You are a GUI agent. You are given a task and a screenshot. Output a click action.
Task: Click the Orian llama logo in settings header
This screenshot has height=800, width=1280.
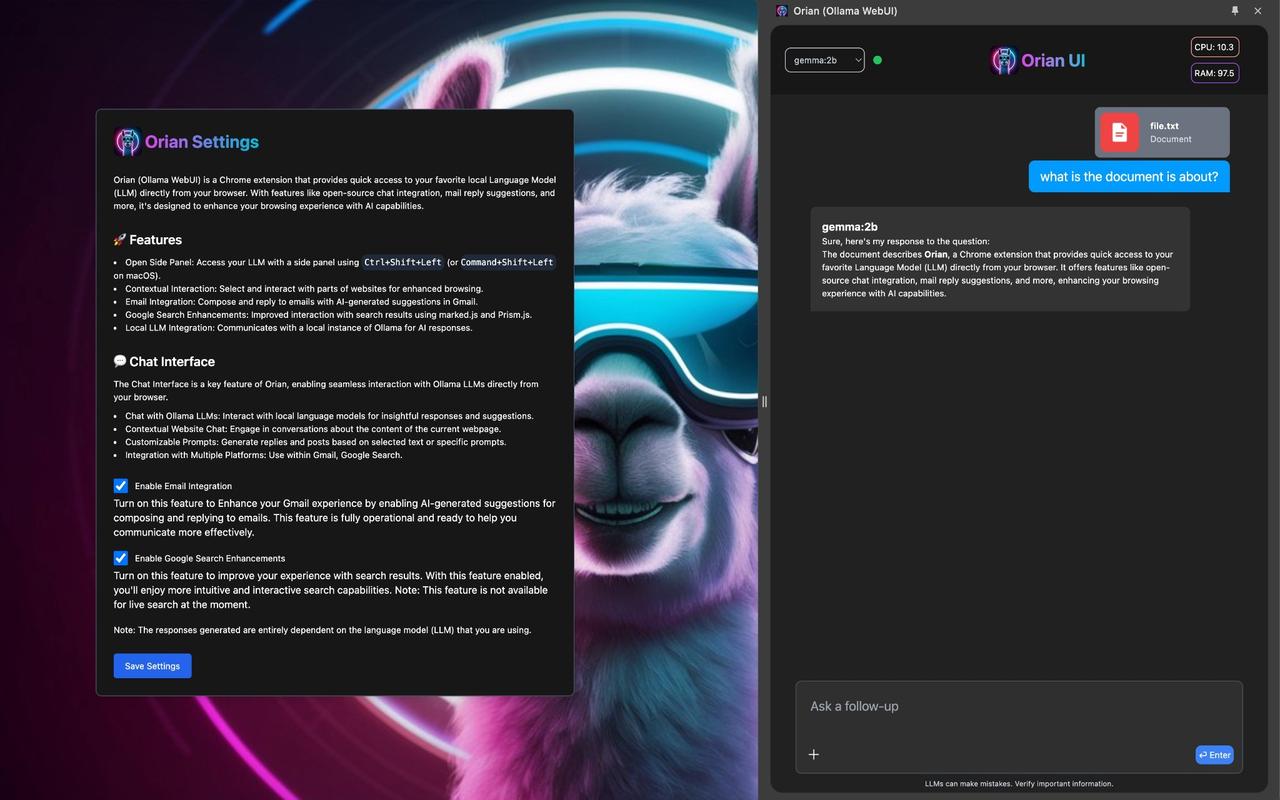(127, 142)
